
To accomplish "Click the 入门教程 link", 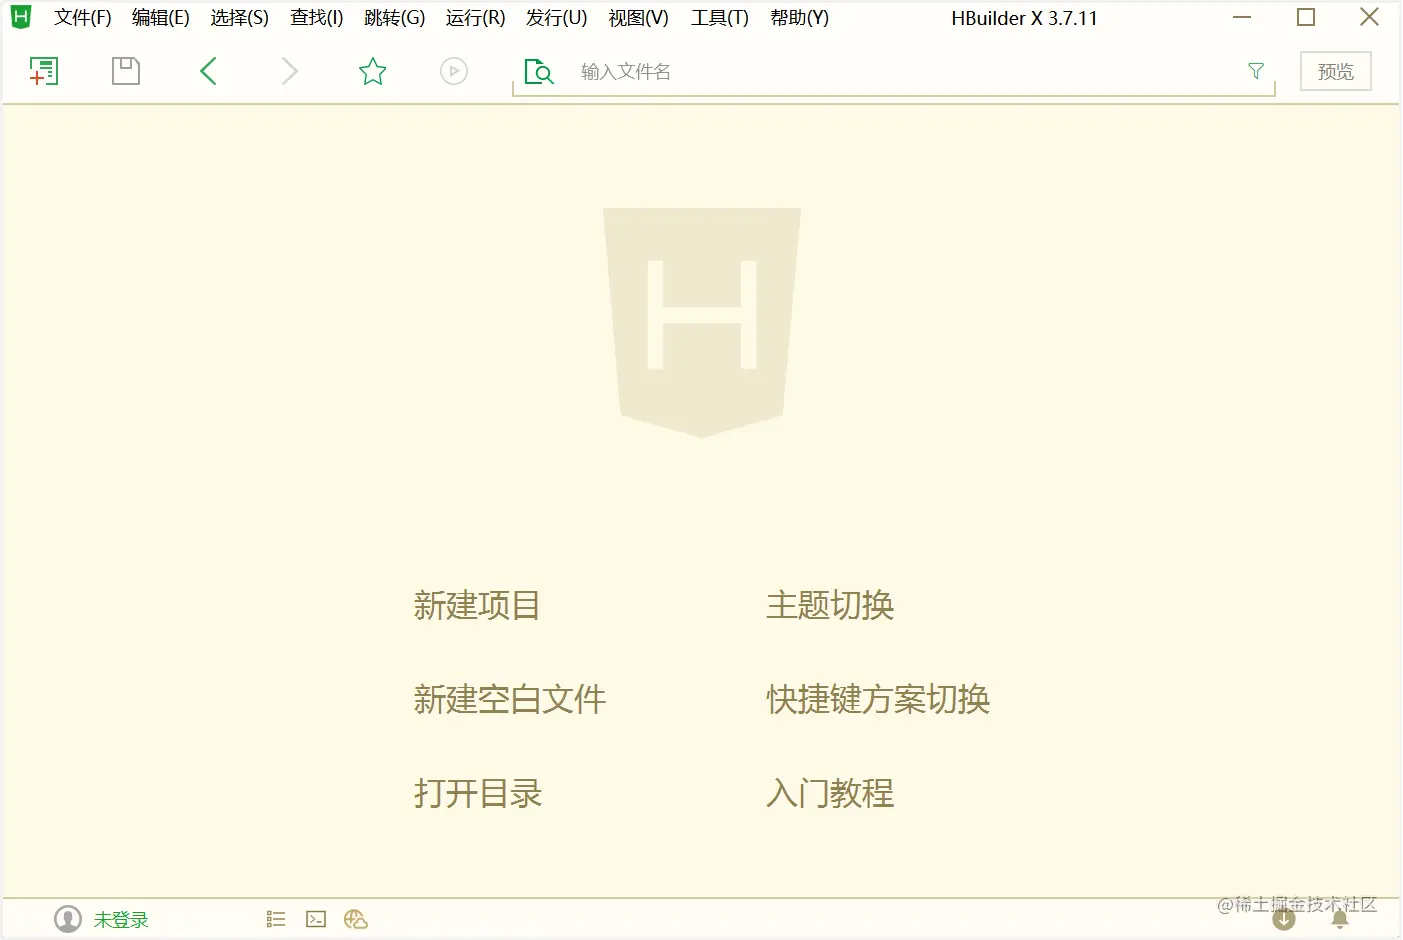I will (830, 793).
